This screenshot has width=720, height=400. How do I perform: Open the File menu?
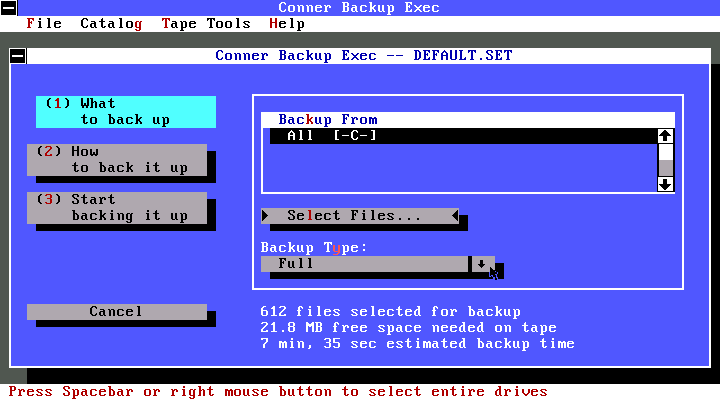[x=44, y=23]
